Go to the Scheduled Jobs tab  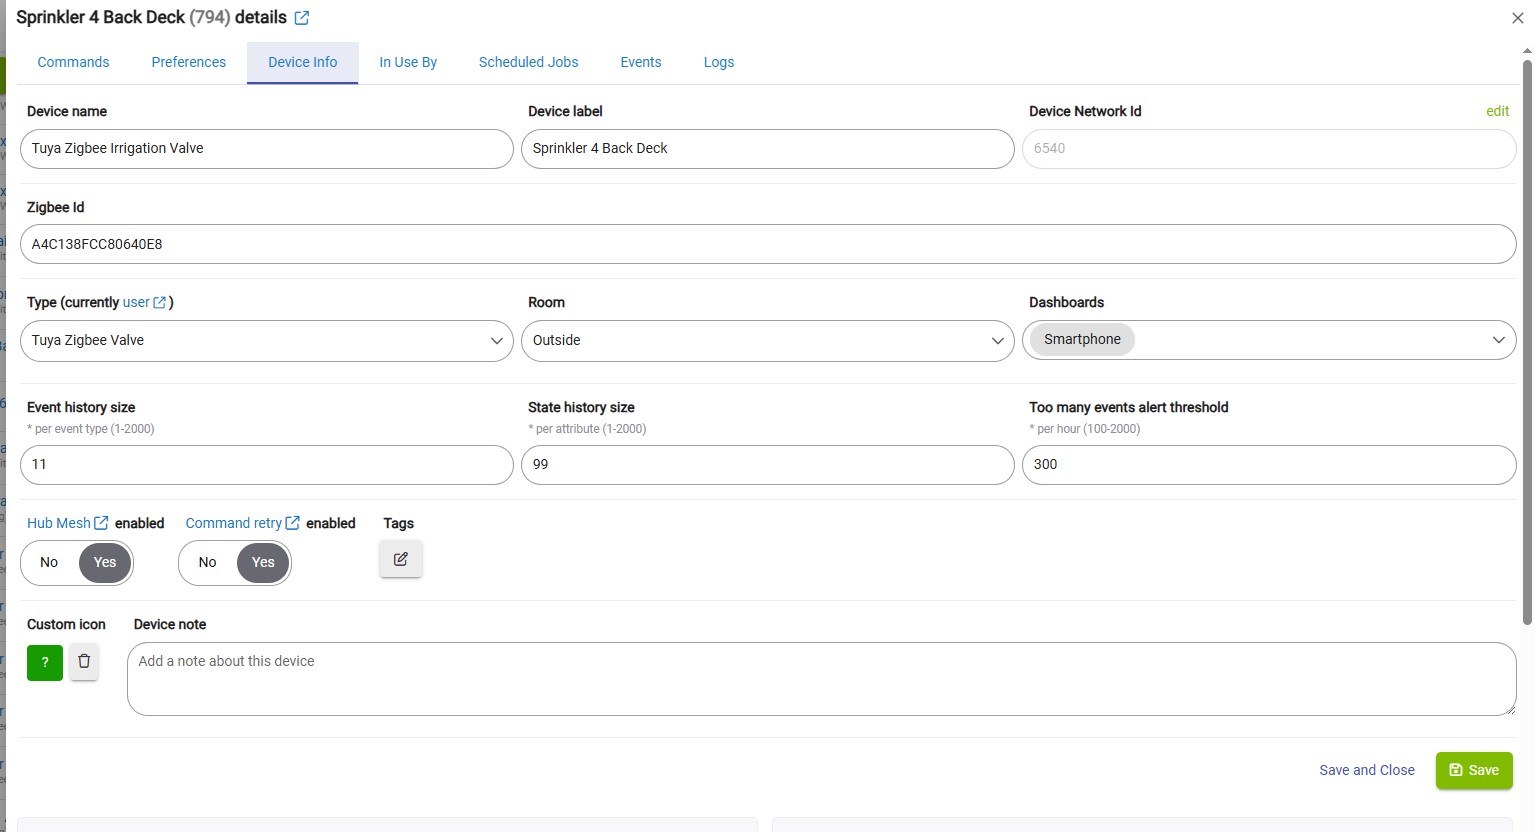coord(529,62)
